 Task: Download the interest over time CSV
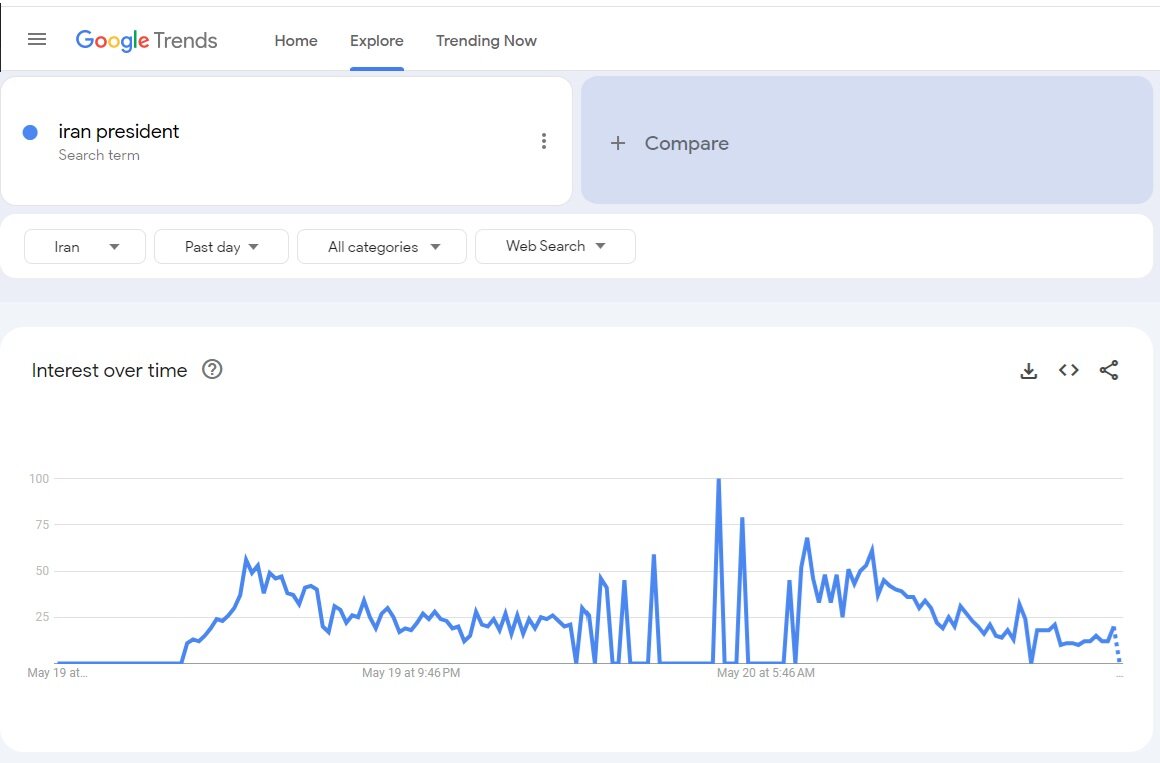pos(1028,371)
